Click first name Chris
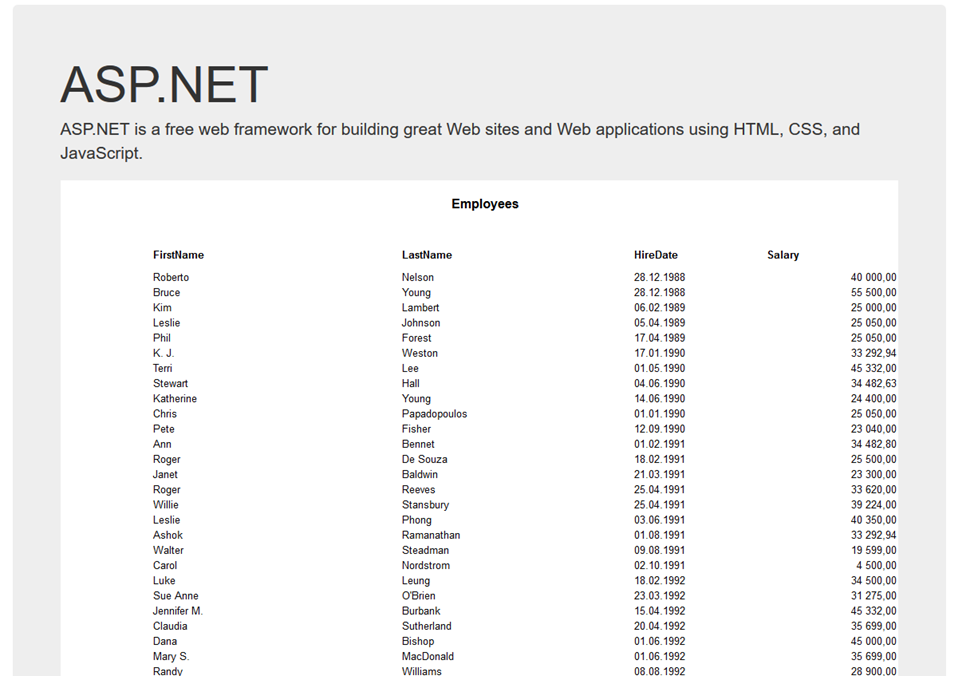The height and width of the screenshot is (676, 974). [x=165, y=414]
